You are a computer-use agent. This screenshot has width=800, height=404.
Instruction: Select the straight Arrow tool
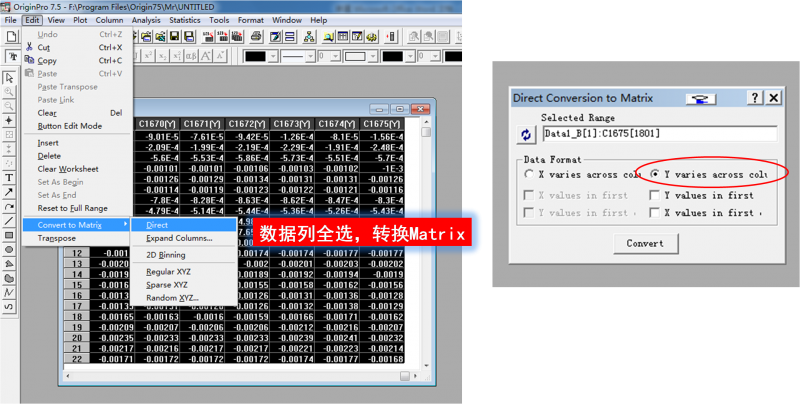[x=9, y=192]
